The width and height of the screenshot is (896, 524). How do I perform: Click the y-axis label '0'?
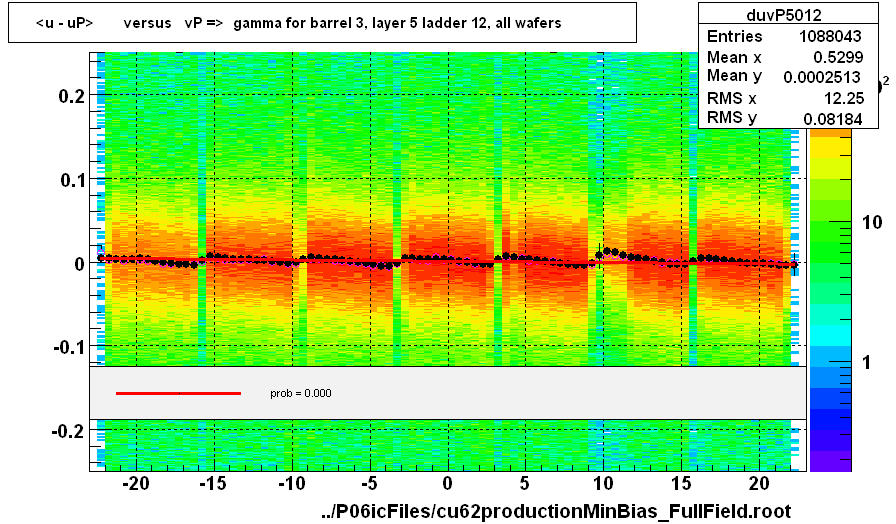tap(79, 264)
